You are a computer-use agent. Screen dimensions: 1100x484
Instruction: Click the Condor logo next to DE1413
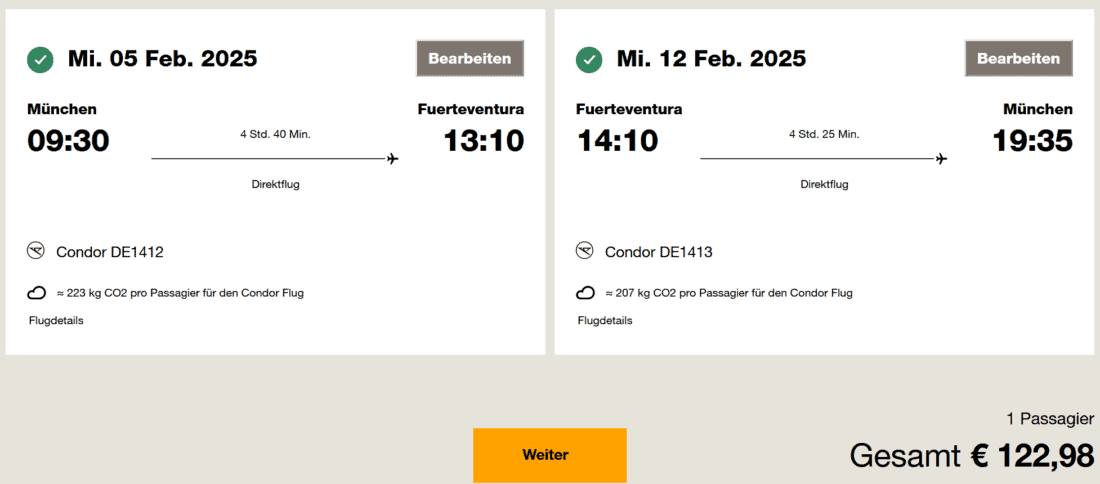[586, 251]
